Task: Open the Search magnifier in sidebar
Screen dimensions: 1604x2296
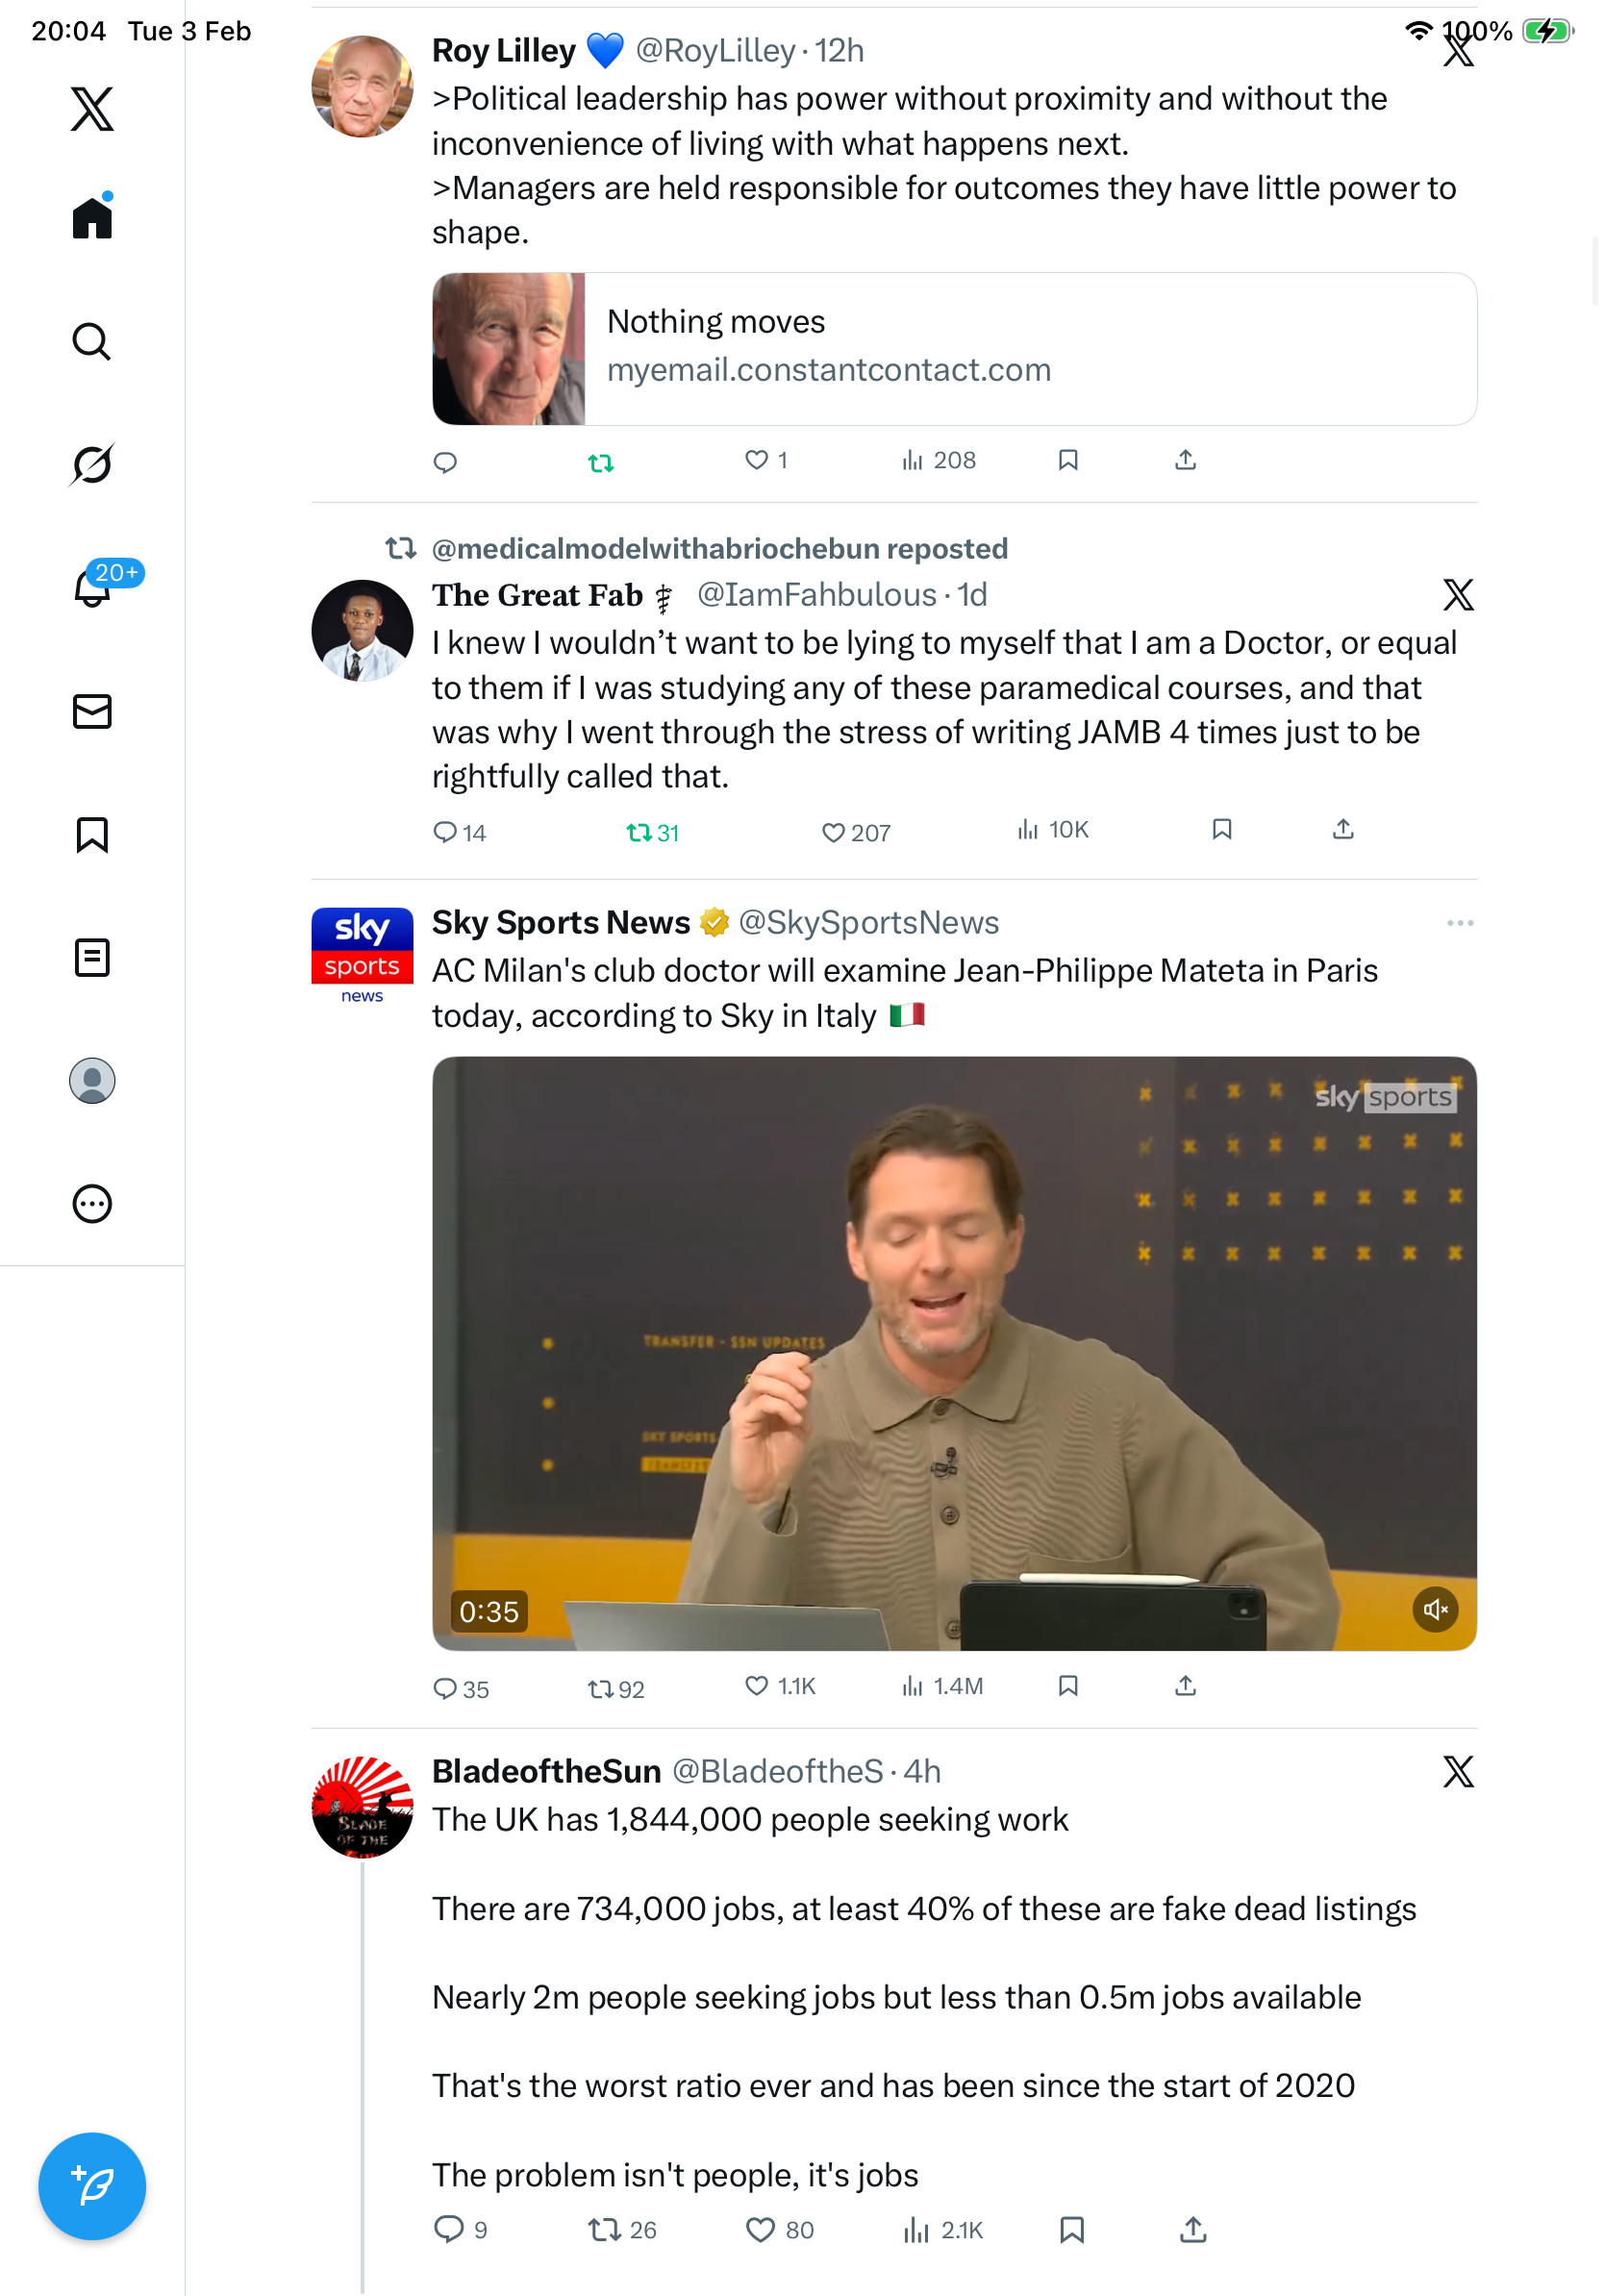Action: (x=92, y=341)
